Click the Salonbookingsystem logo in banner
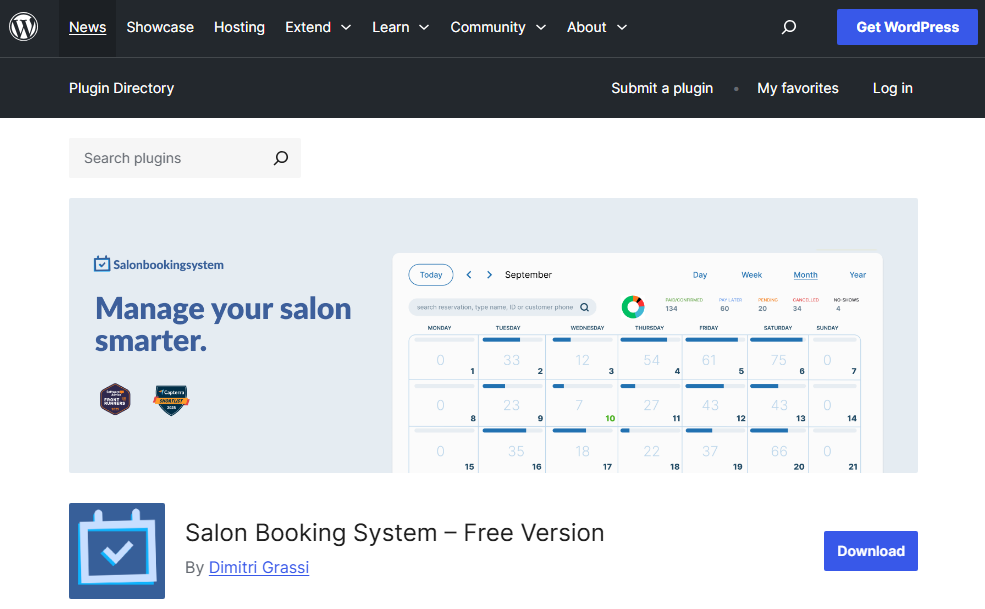This screenshot has height=609, width=985. [159, 265]
